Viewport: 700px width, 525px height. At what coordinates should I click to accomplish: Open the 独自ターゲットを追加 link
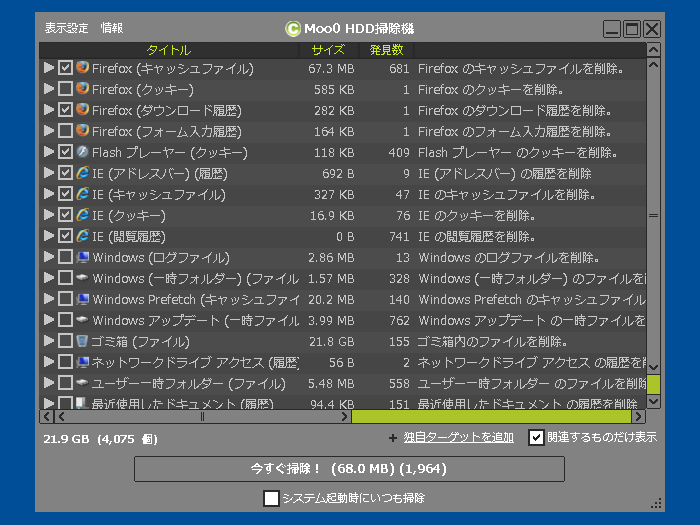[x=458, y=438]
